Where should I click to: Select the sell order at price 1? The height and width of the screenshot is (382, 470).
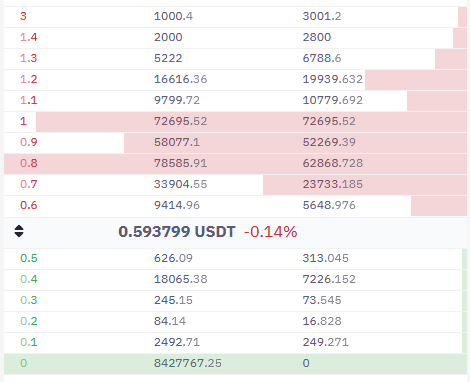tap(235, 121)
